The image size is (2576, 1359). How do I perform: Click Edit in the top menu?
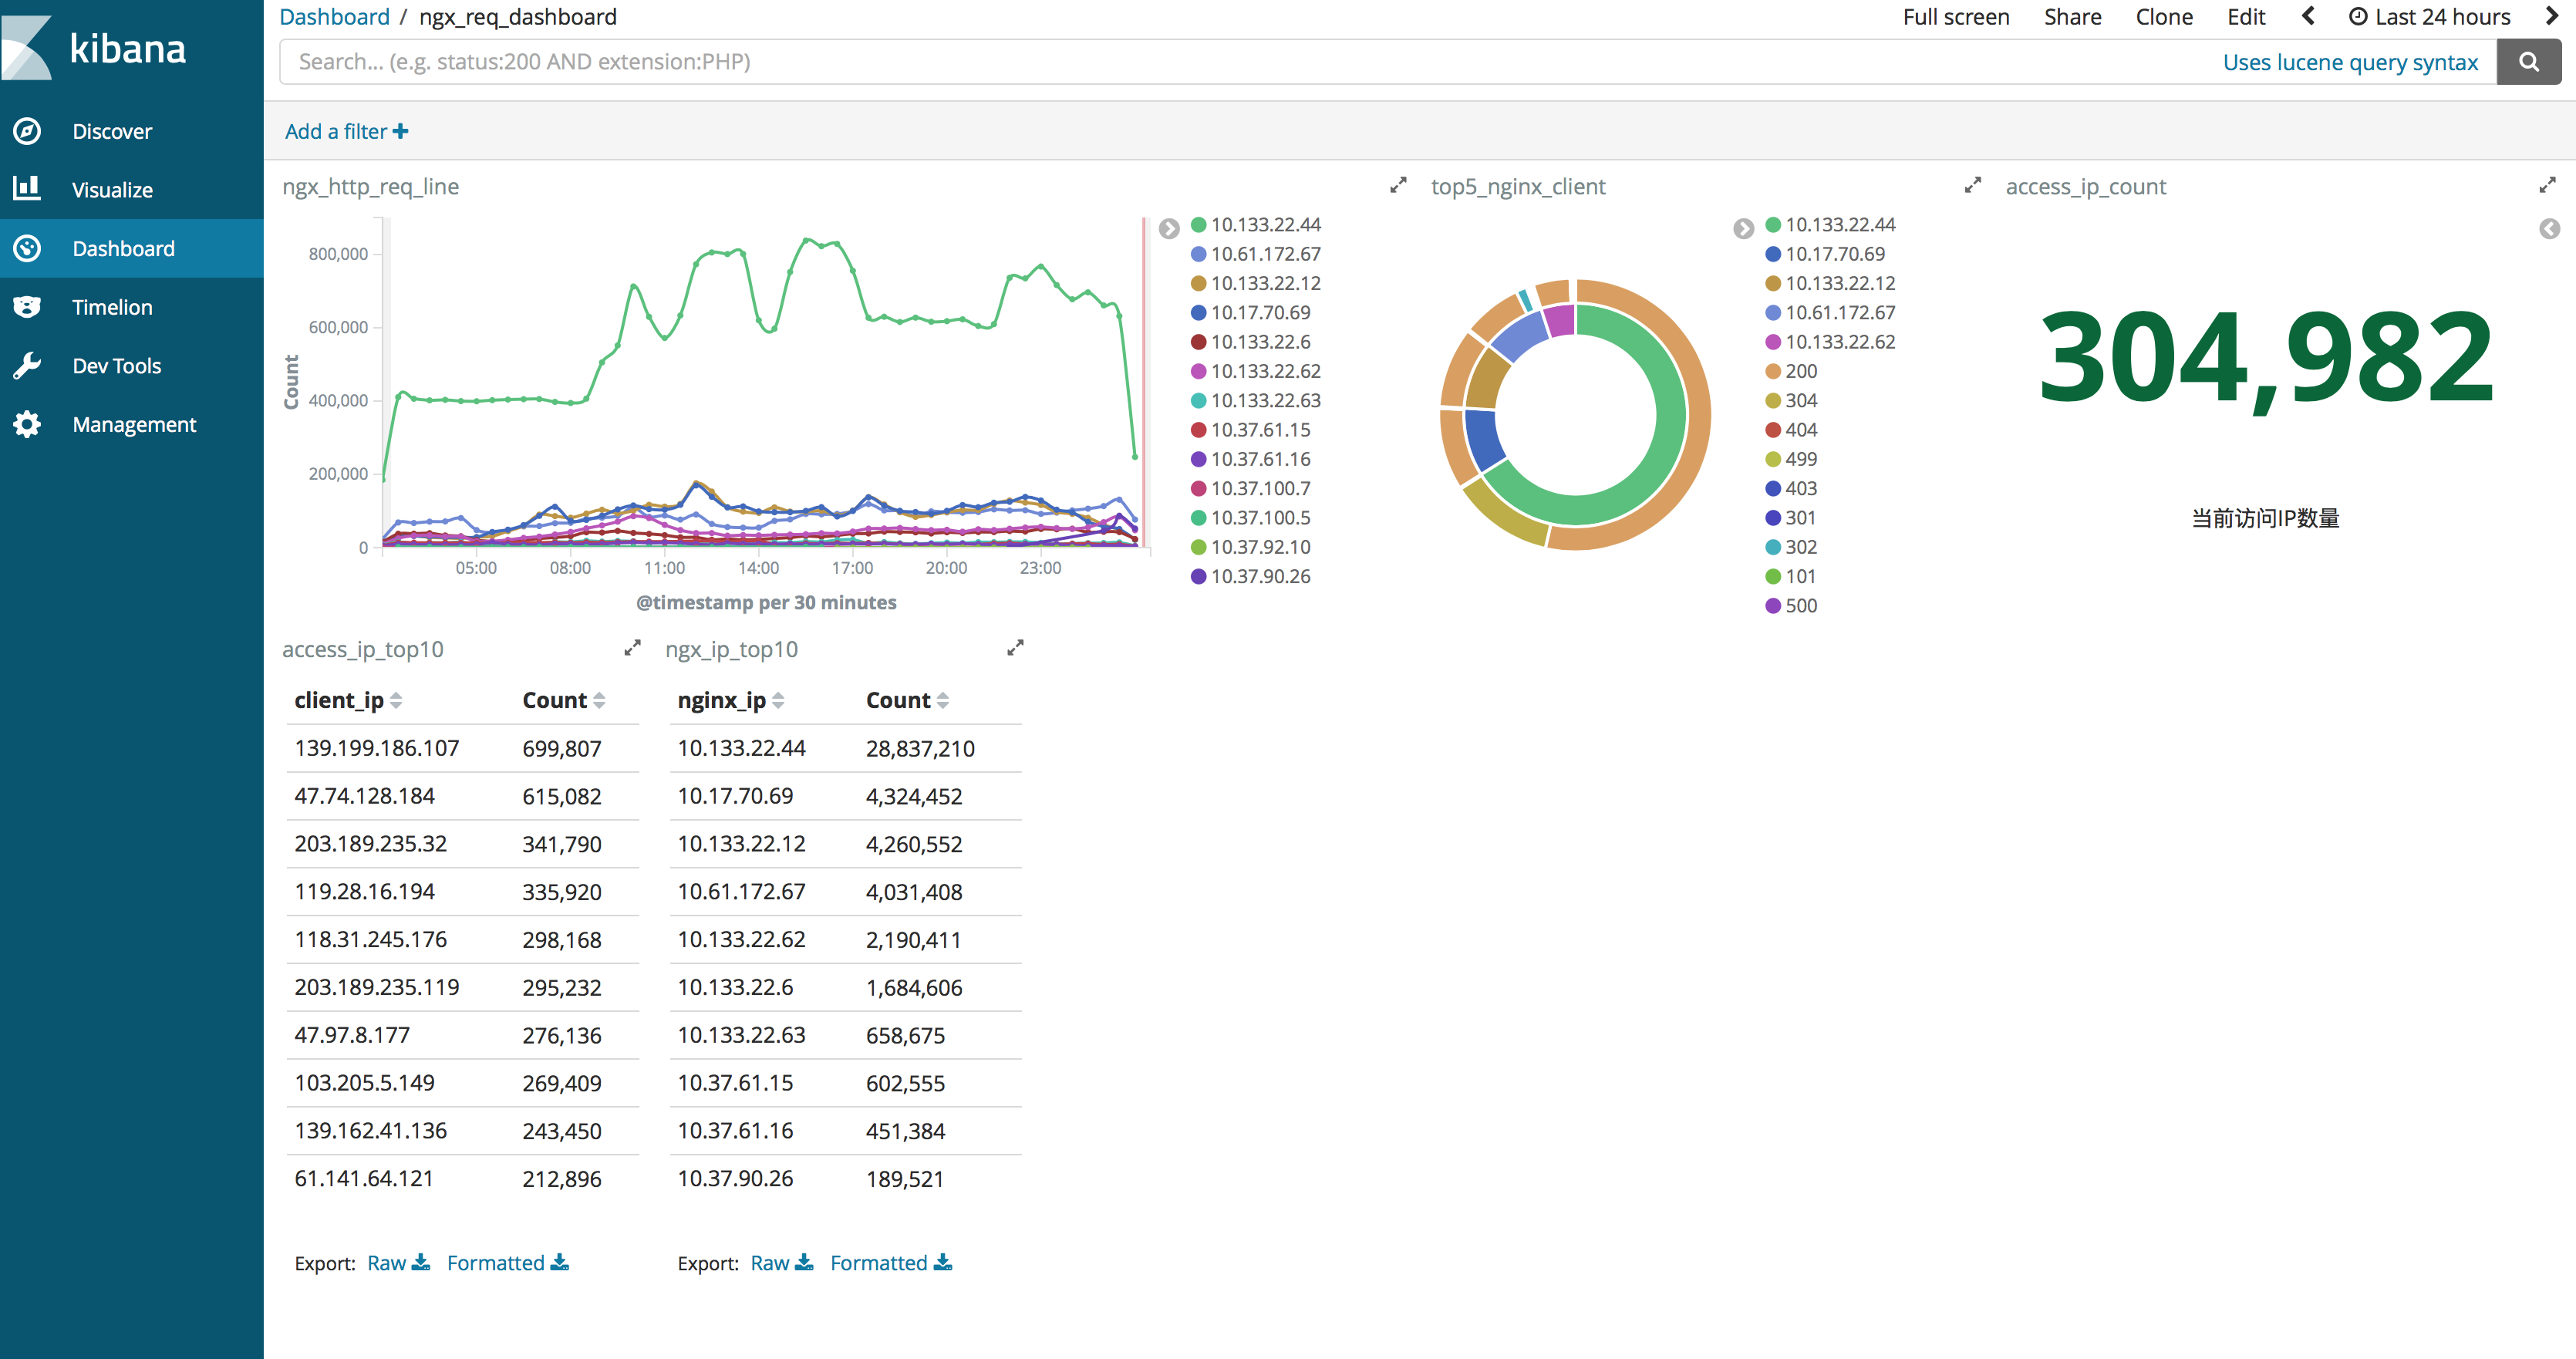coord(2246,16)
